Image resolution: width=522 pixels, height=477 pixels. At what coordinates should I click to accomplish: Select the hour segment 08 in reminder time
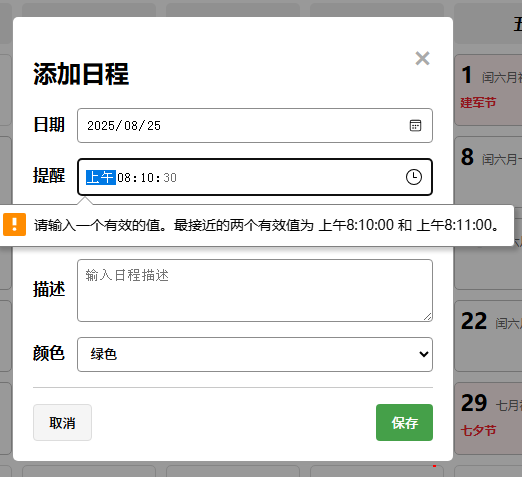pos(124,178)
